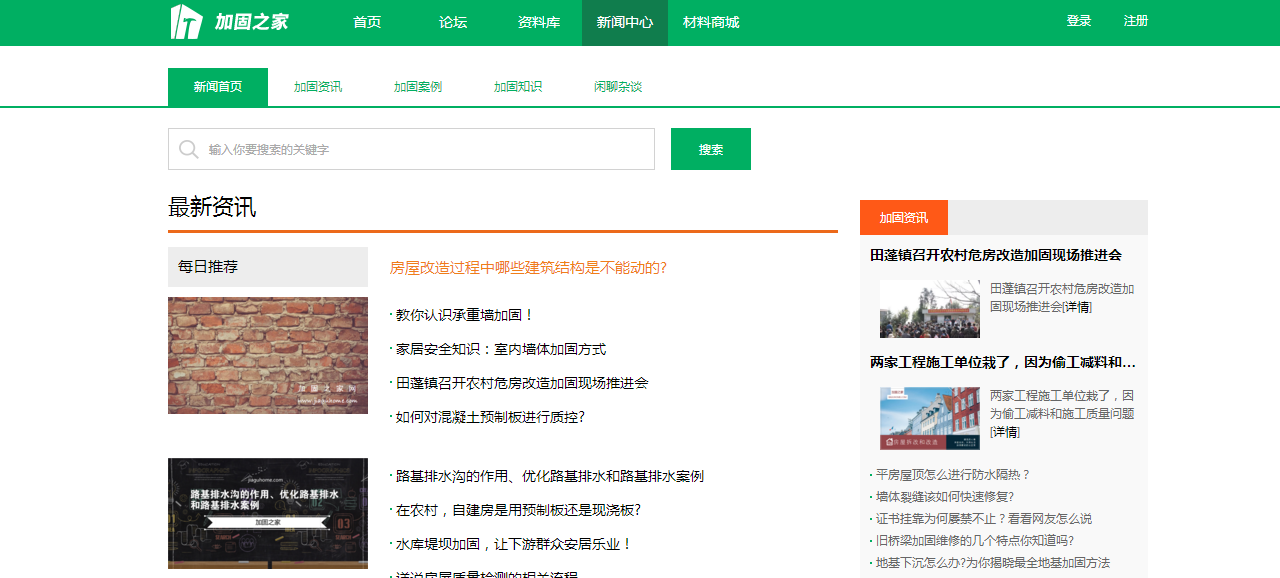Viewport: 1280px width, 578px height.
Task: Click the magnifier icon in search box
Action: pyautogui.click(x=188, y=150)
